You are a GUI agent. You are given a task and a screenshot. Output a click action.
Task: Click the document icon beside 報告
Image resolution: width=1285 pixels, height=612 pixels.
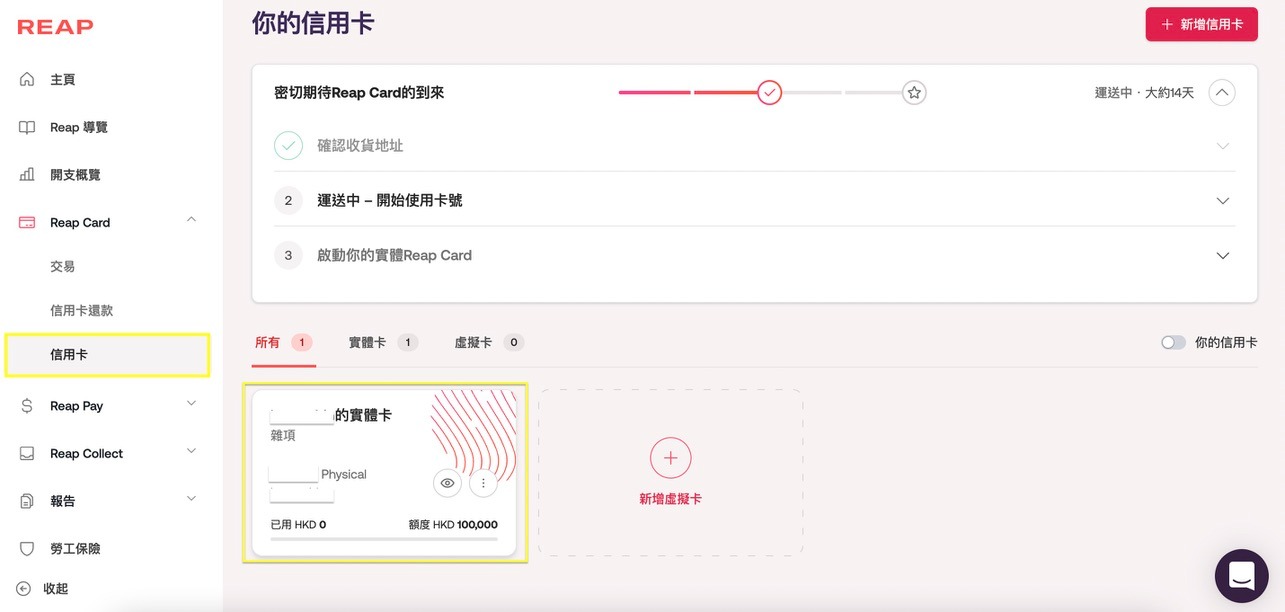pos(27,501)
